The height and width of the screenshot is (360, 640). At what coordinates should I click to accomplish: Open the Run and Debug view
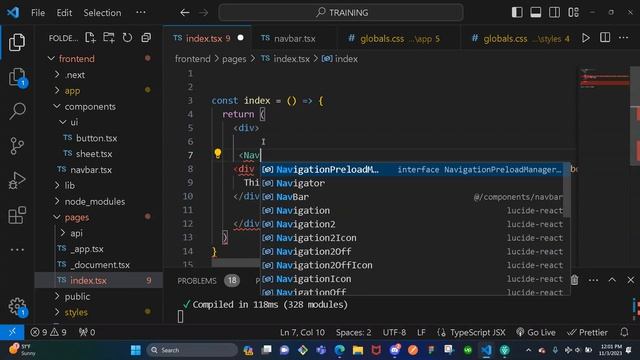[17, 180]
